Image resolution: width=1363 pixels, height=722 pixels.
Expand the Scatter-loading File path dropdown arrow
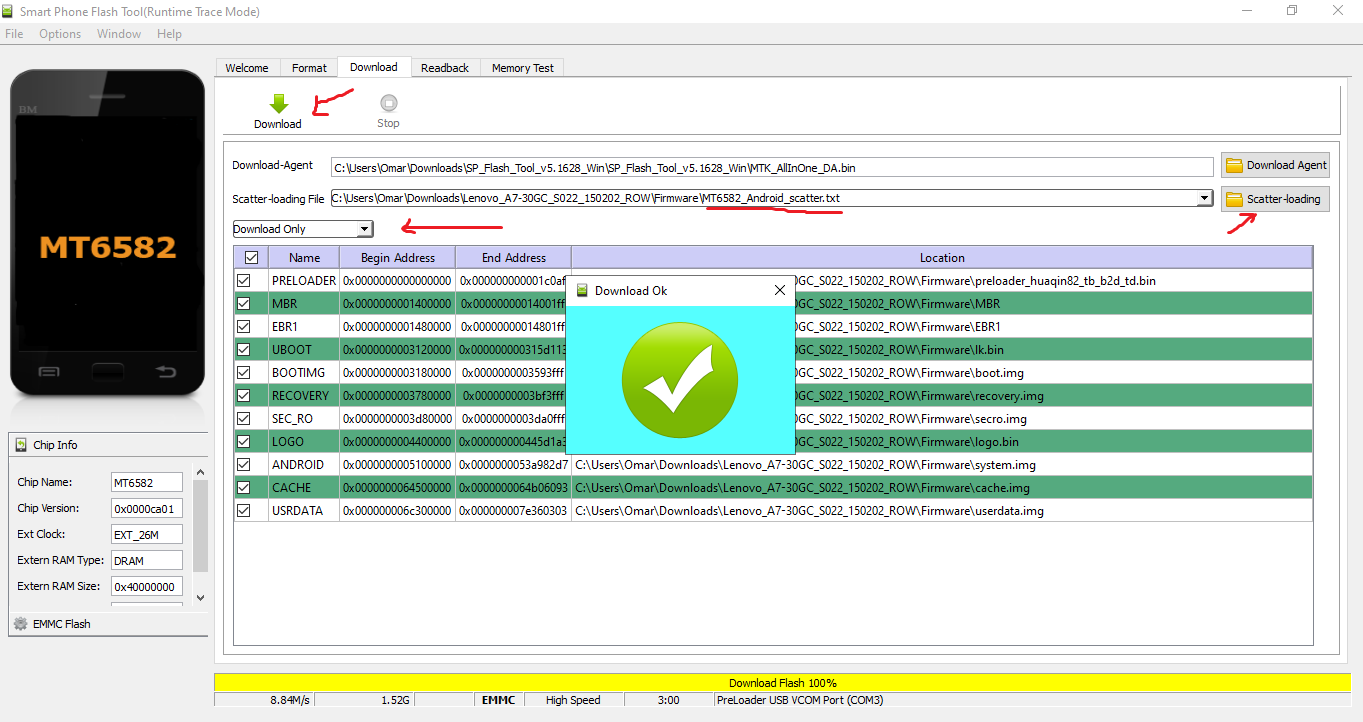(x=1205, y=199)
